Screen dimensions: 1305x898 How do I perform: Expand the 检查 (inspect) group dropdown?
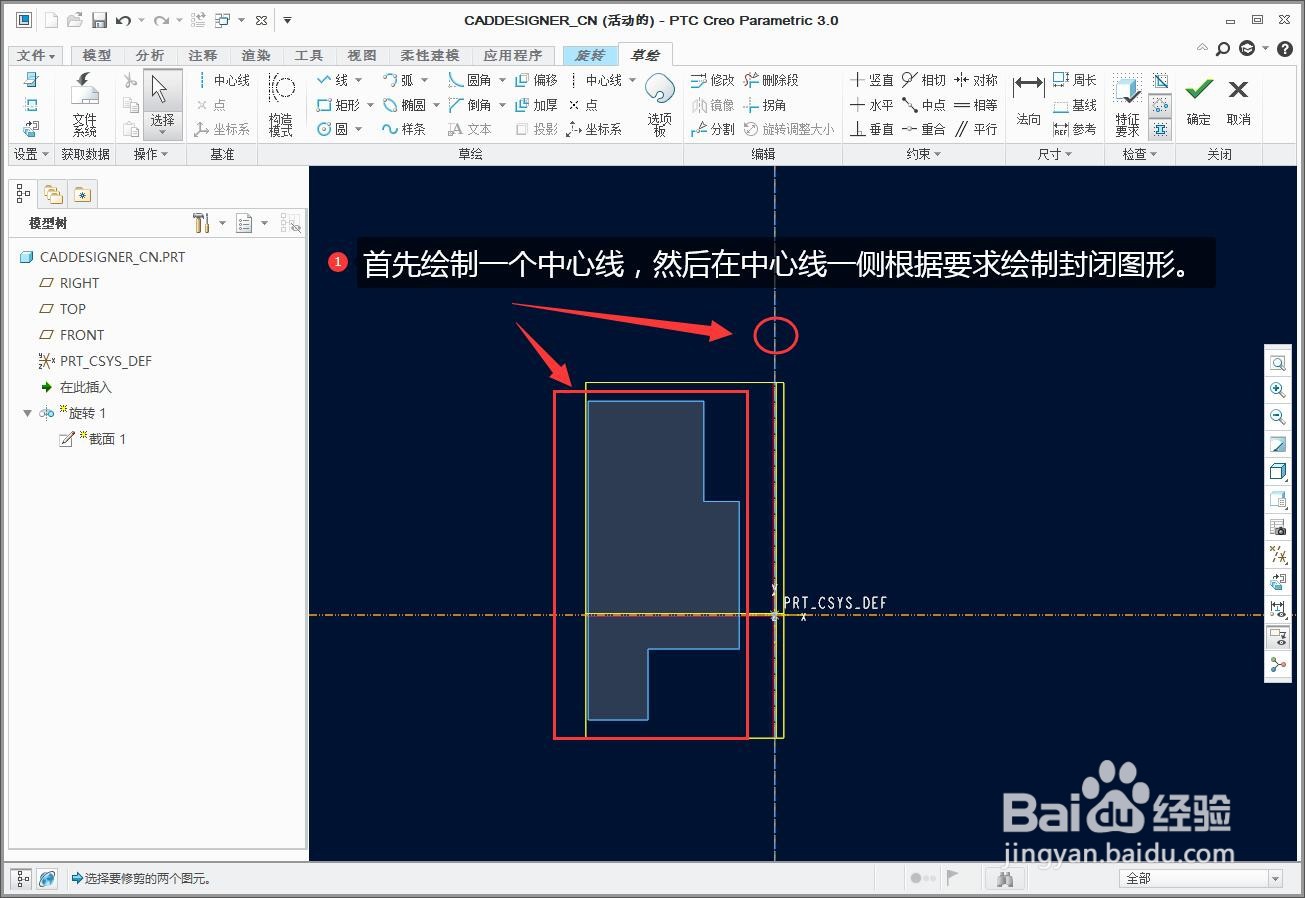[1140, 154]
